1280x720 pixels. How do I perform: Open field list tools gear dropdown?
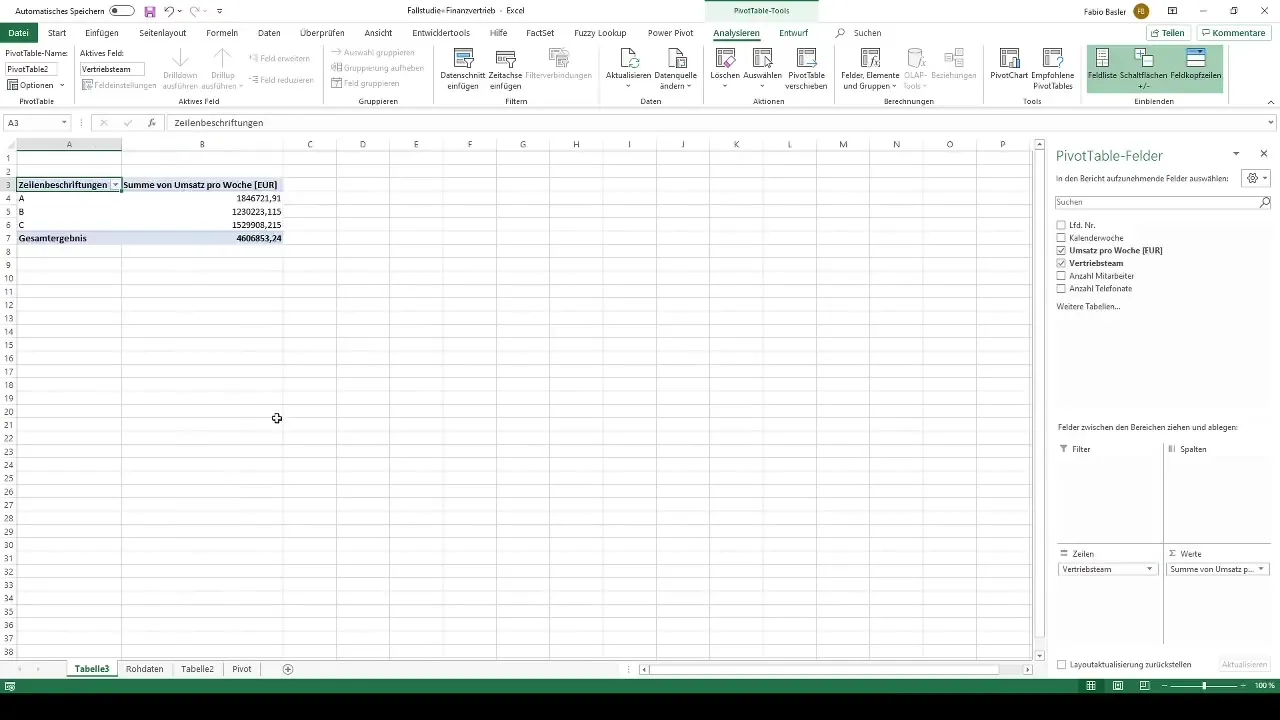point(1255,178)
